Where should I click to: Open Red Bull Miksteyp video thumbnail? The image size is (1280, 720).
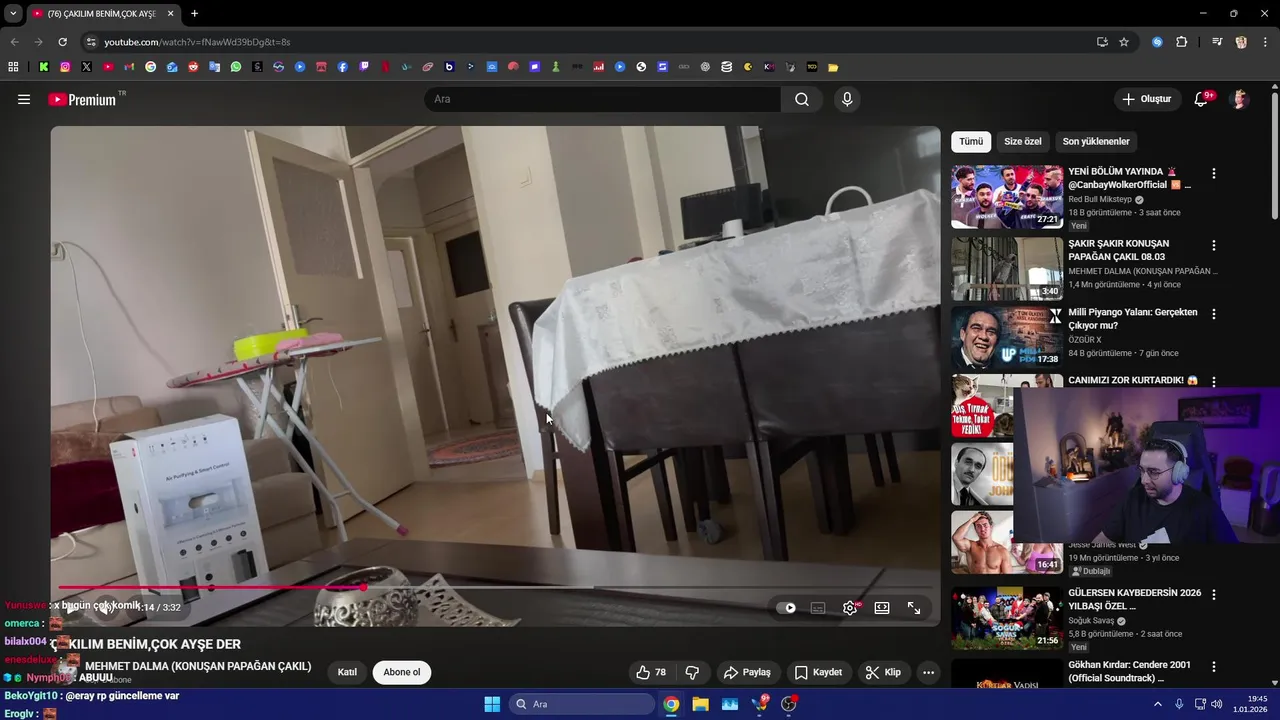(x=1007, y=197)
